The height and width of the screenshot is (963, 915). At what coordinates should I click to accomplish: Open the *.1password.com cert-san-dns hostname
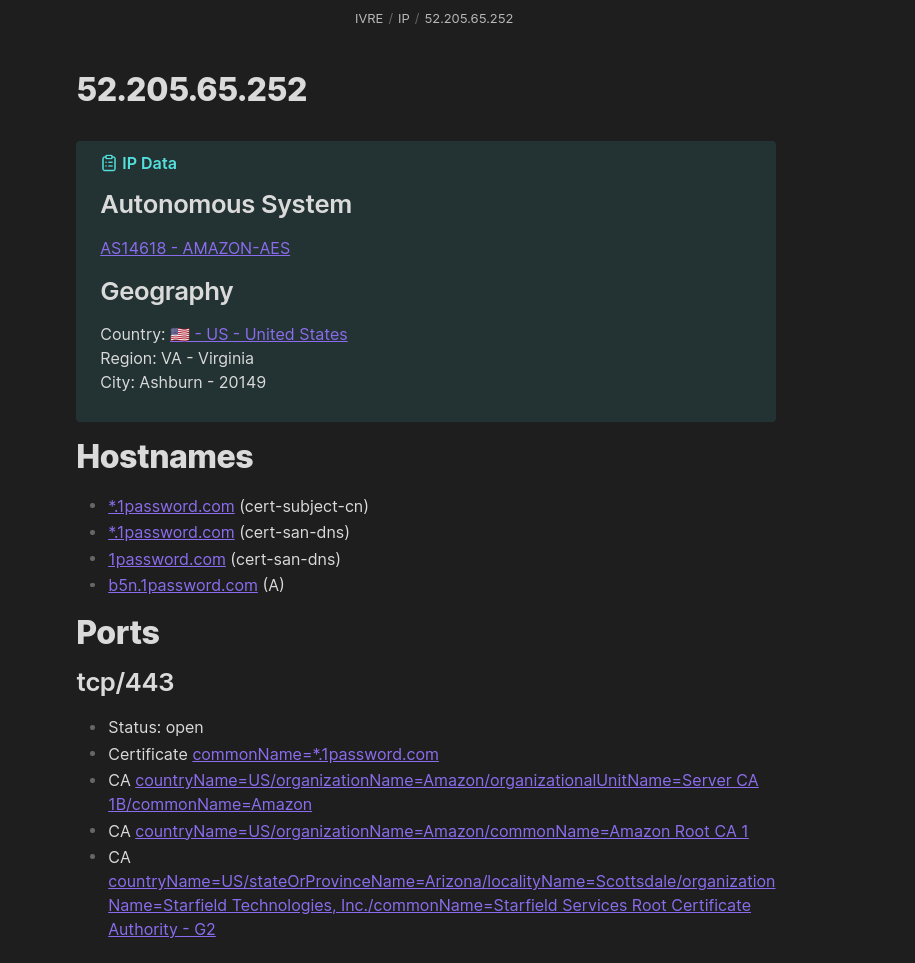(171, 532)
